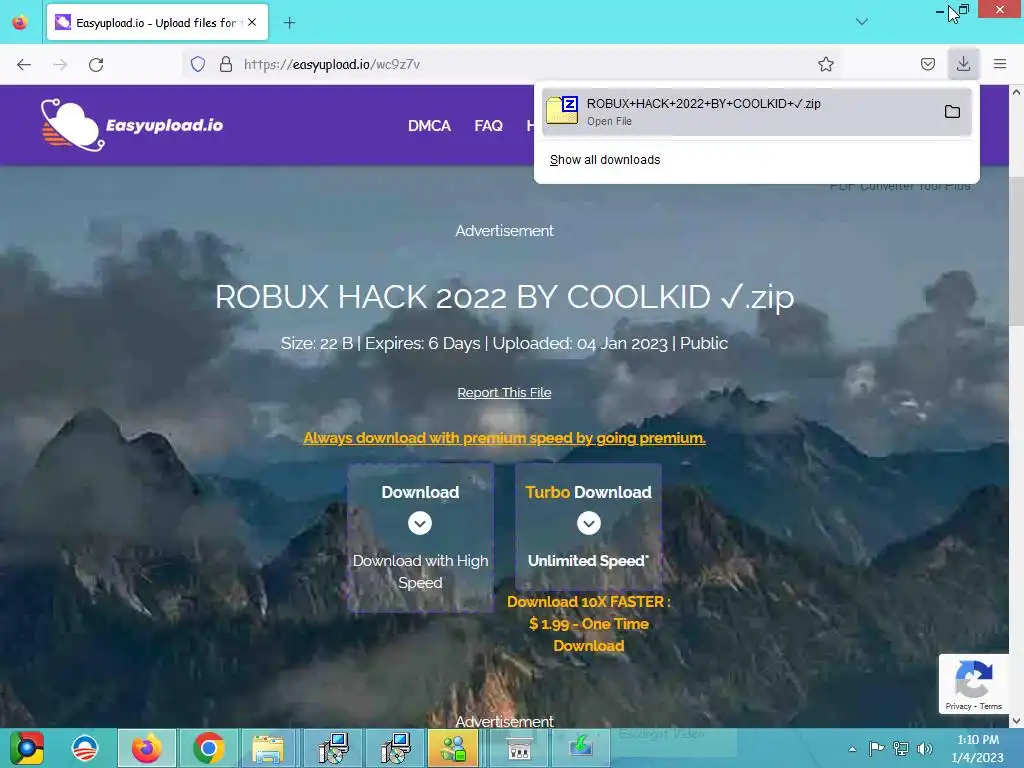Reload the Easyupload page
This screenshot has width=1024, height=768.
click(x=96, y=64)
